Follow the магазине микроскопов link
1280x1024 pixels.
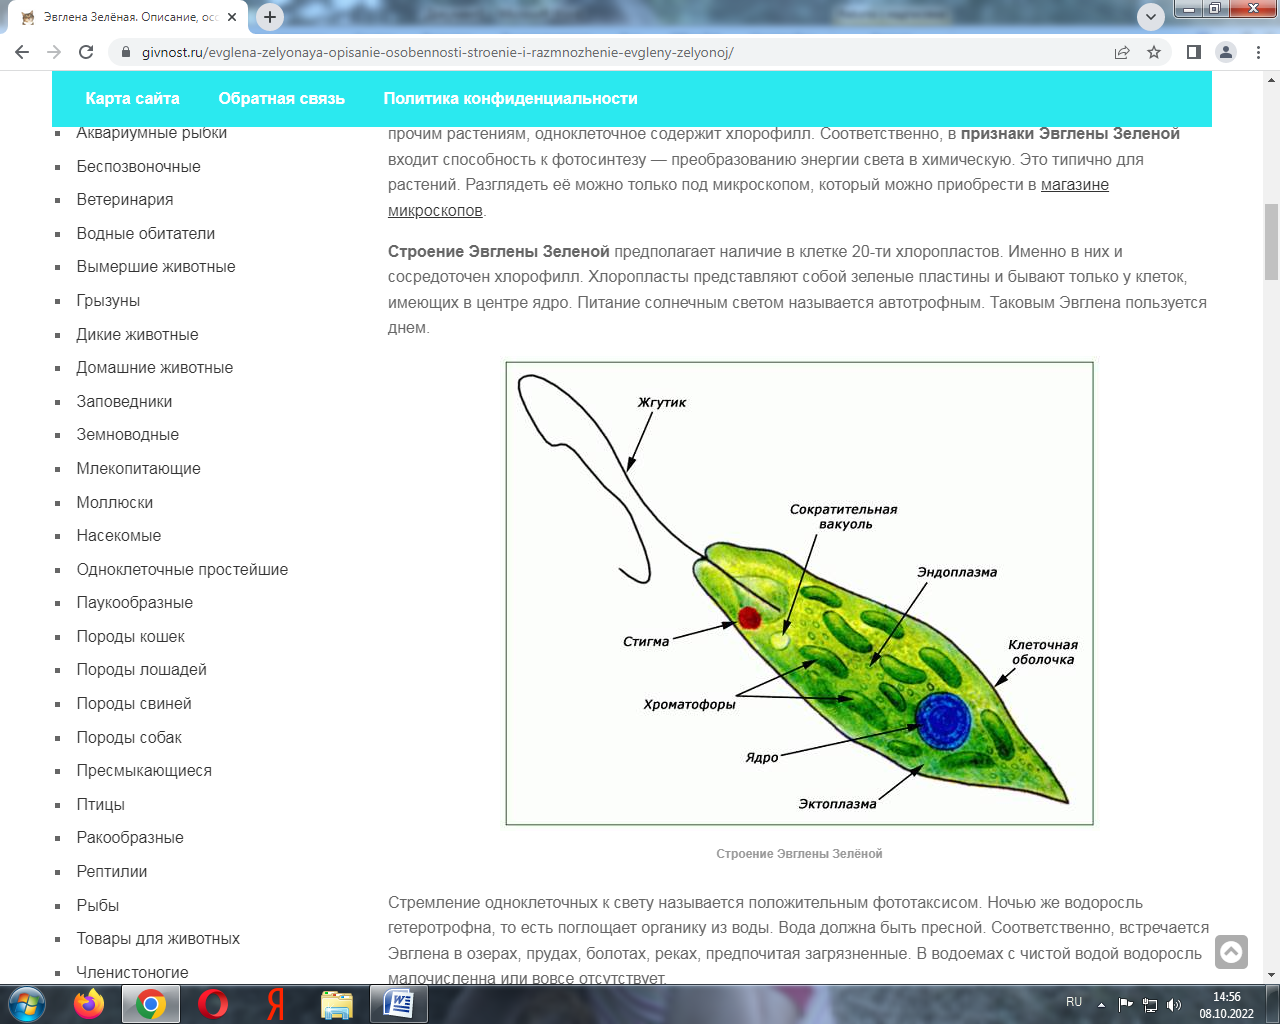click(1075, 185)
